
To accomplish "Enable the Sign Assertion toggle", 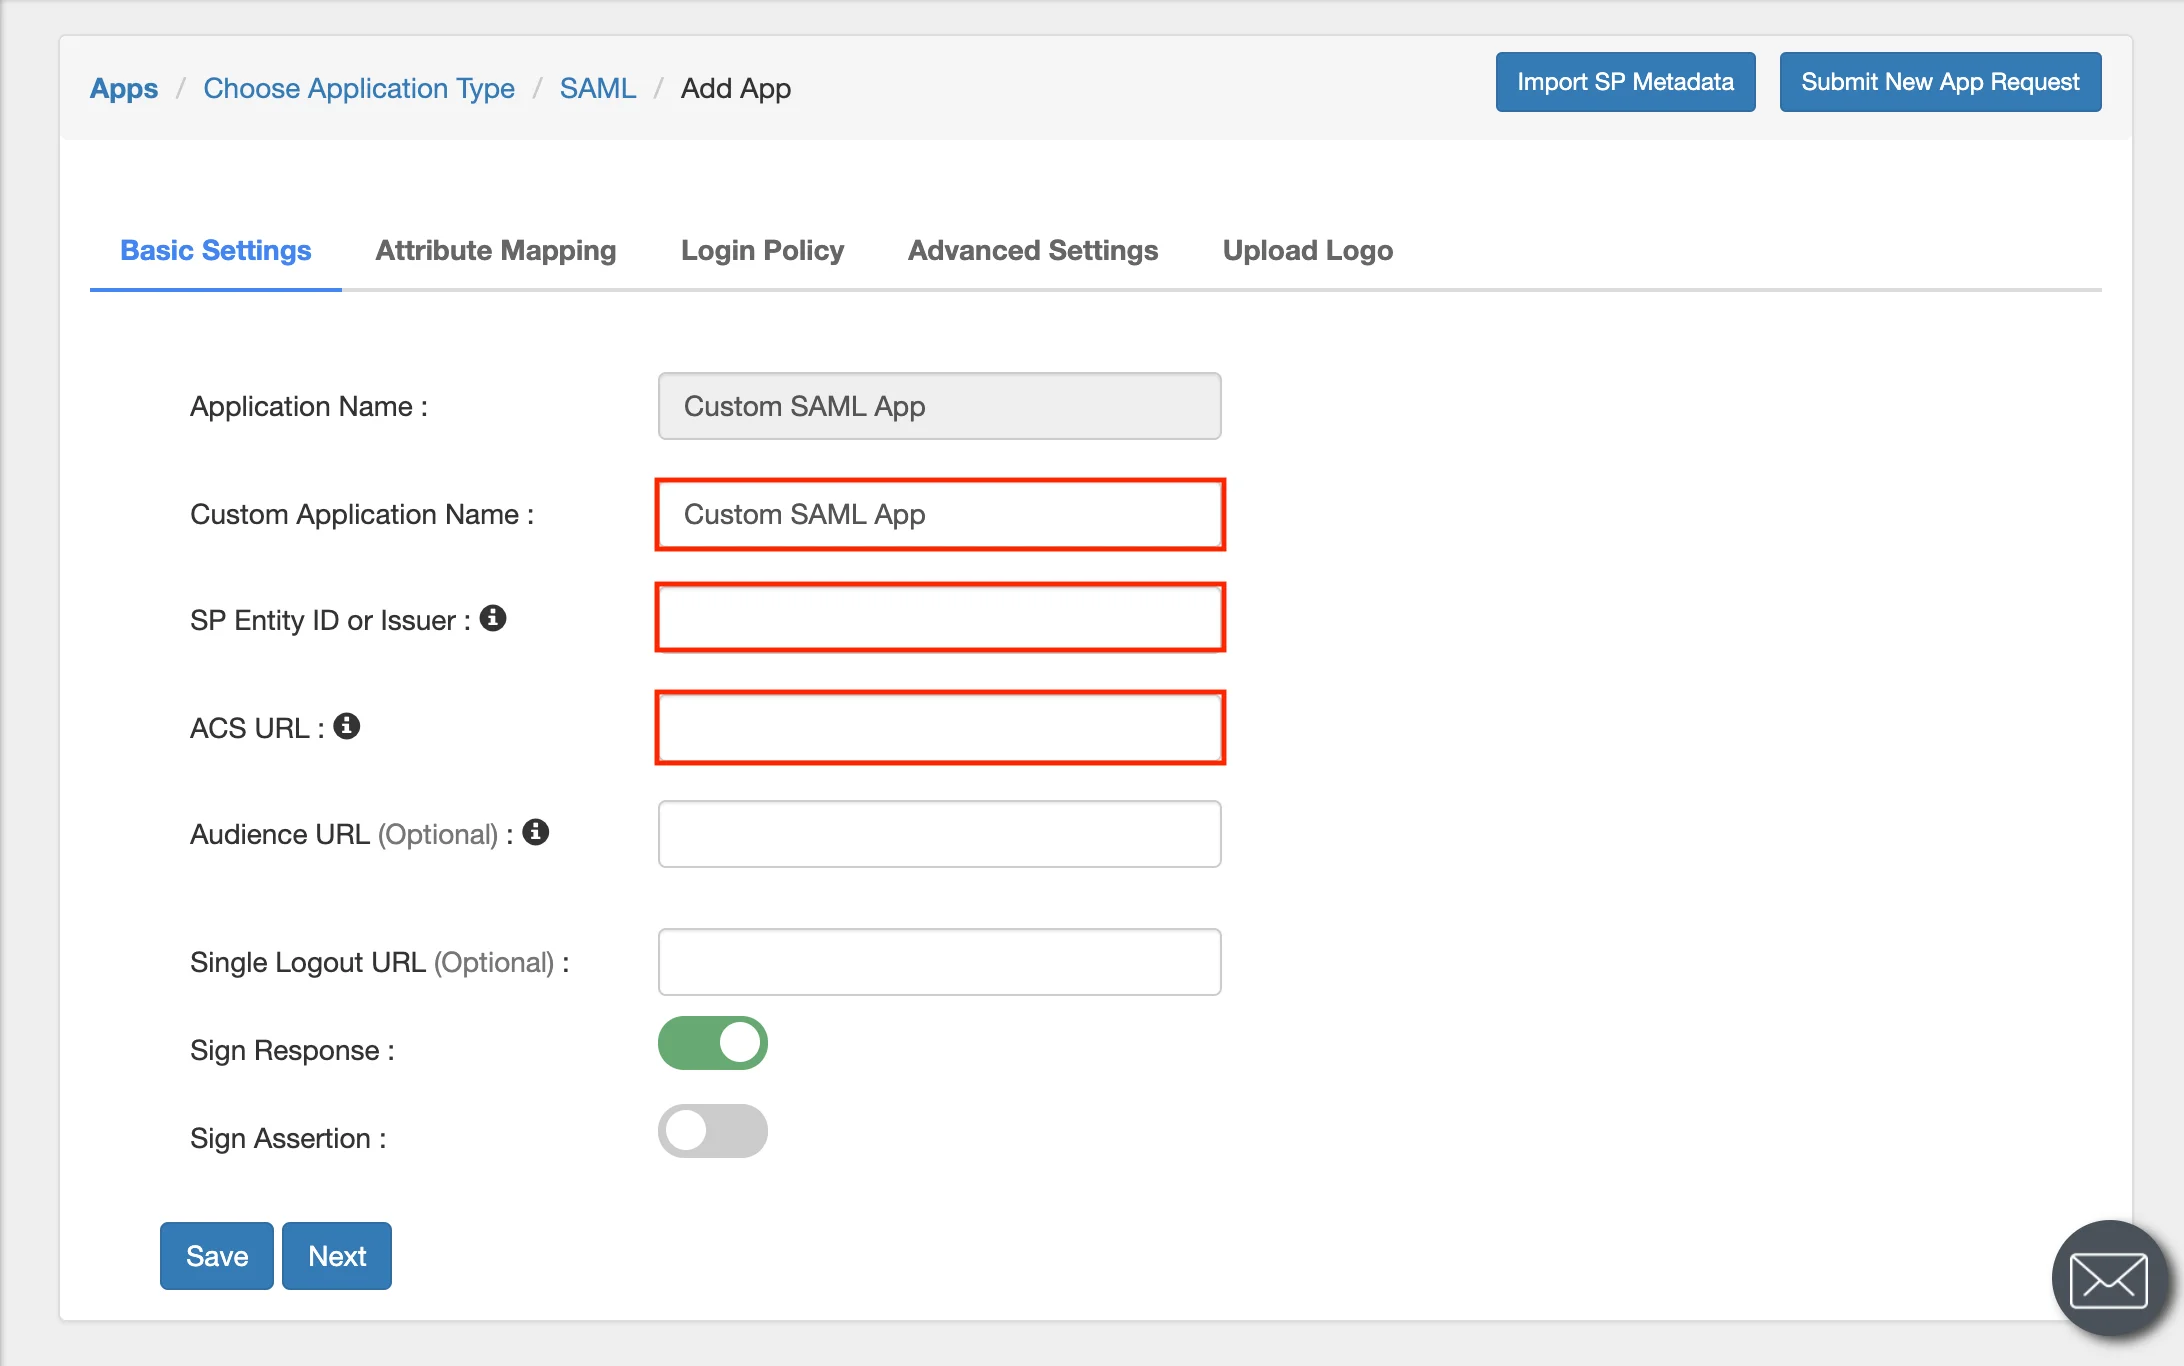I will click(x=713, y=1131).
